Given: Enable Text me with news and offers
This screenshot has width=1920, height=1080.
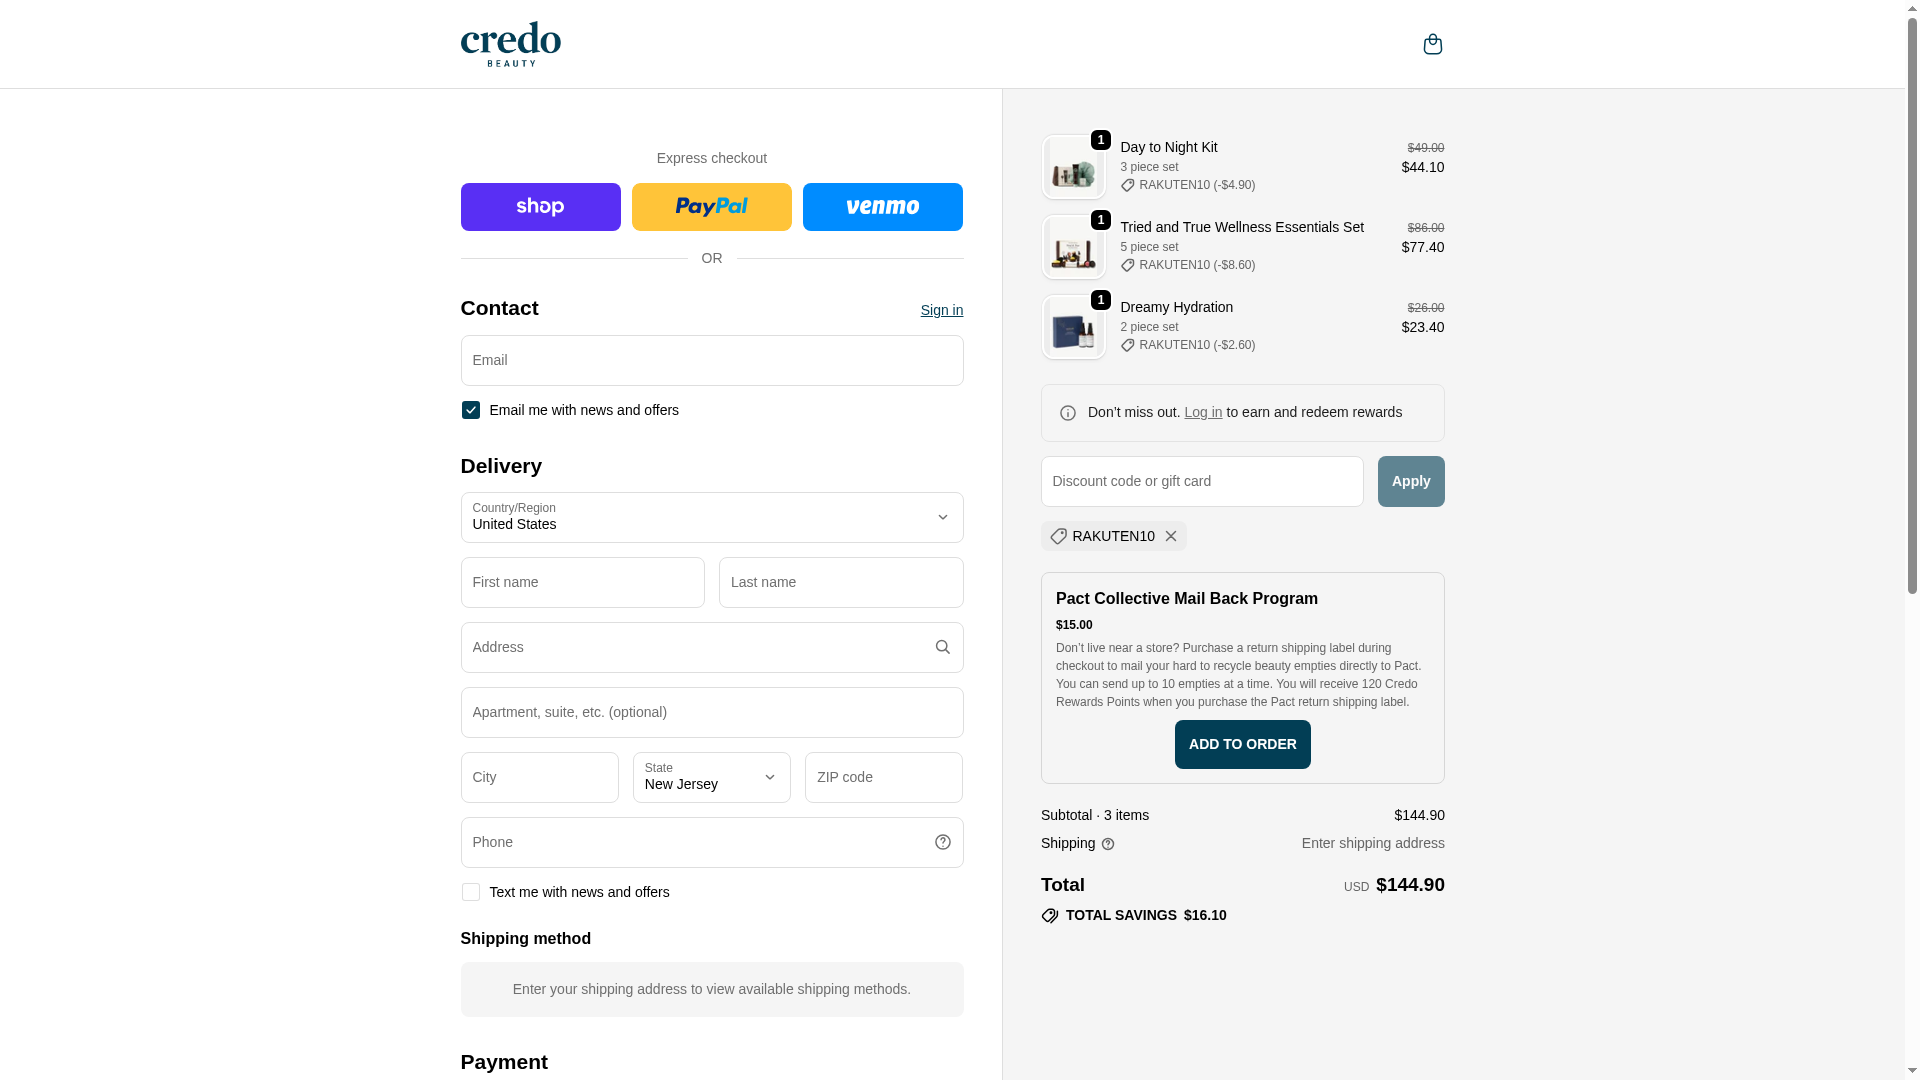Looking at the screenshot, I should (471, 892).
